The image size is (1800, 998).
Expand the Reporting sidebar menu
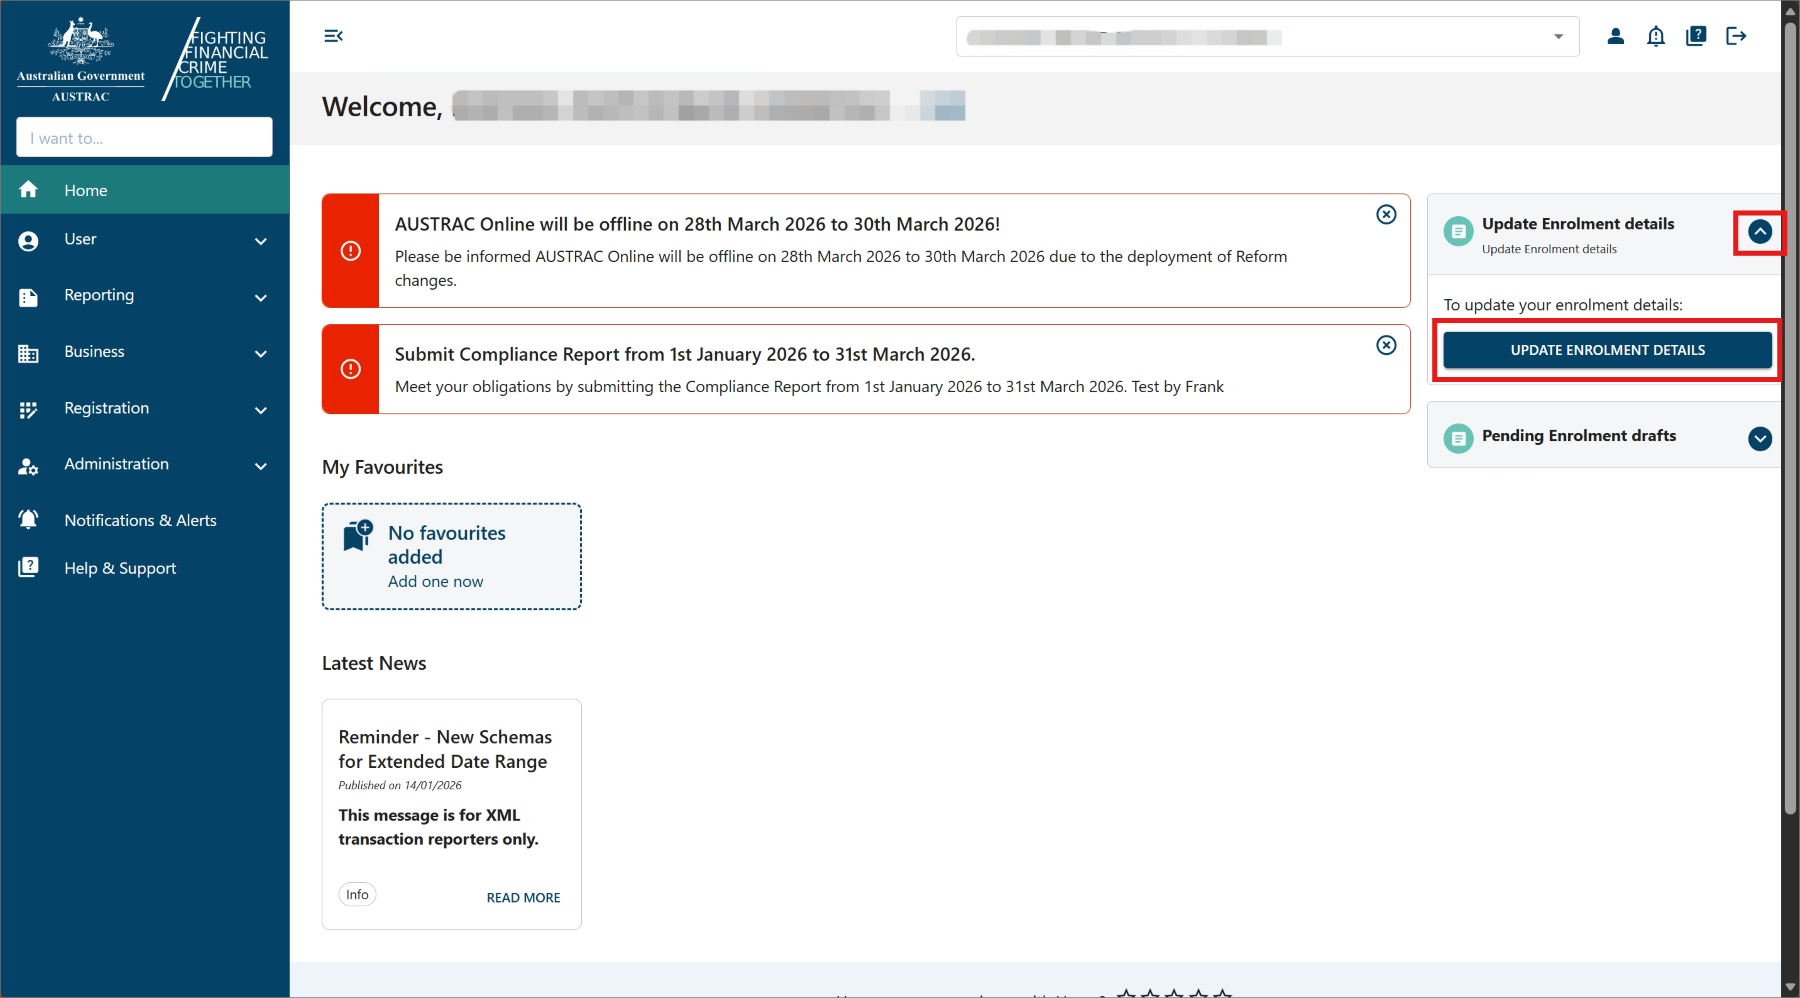coord(145,296)
